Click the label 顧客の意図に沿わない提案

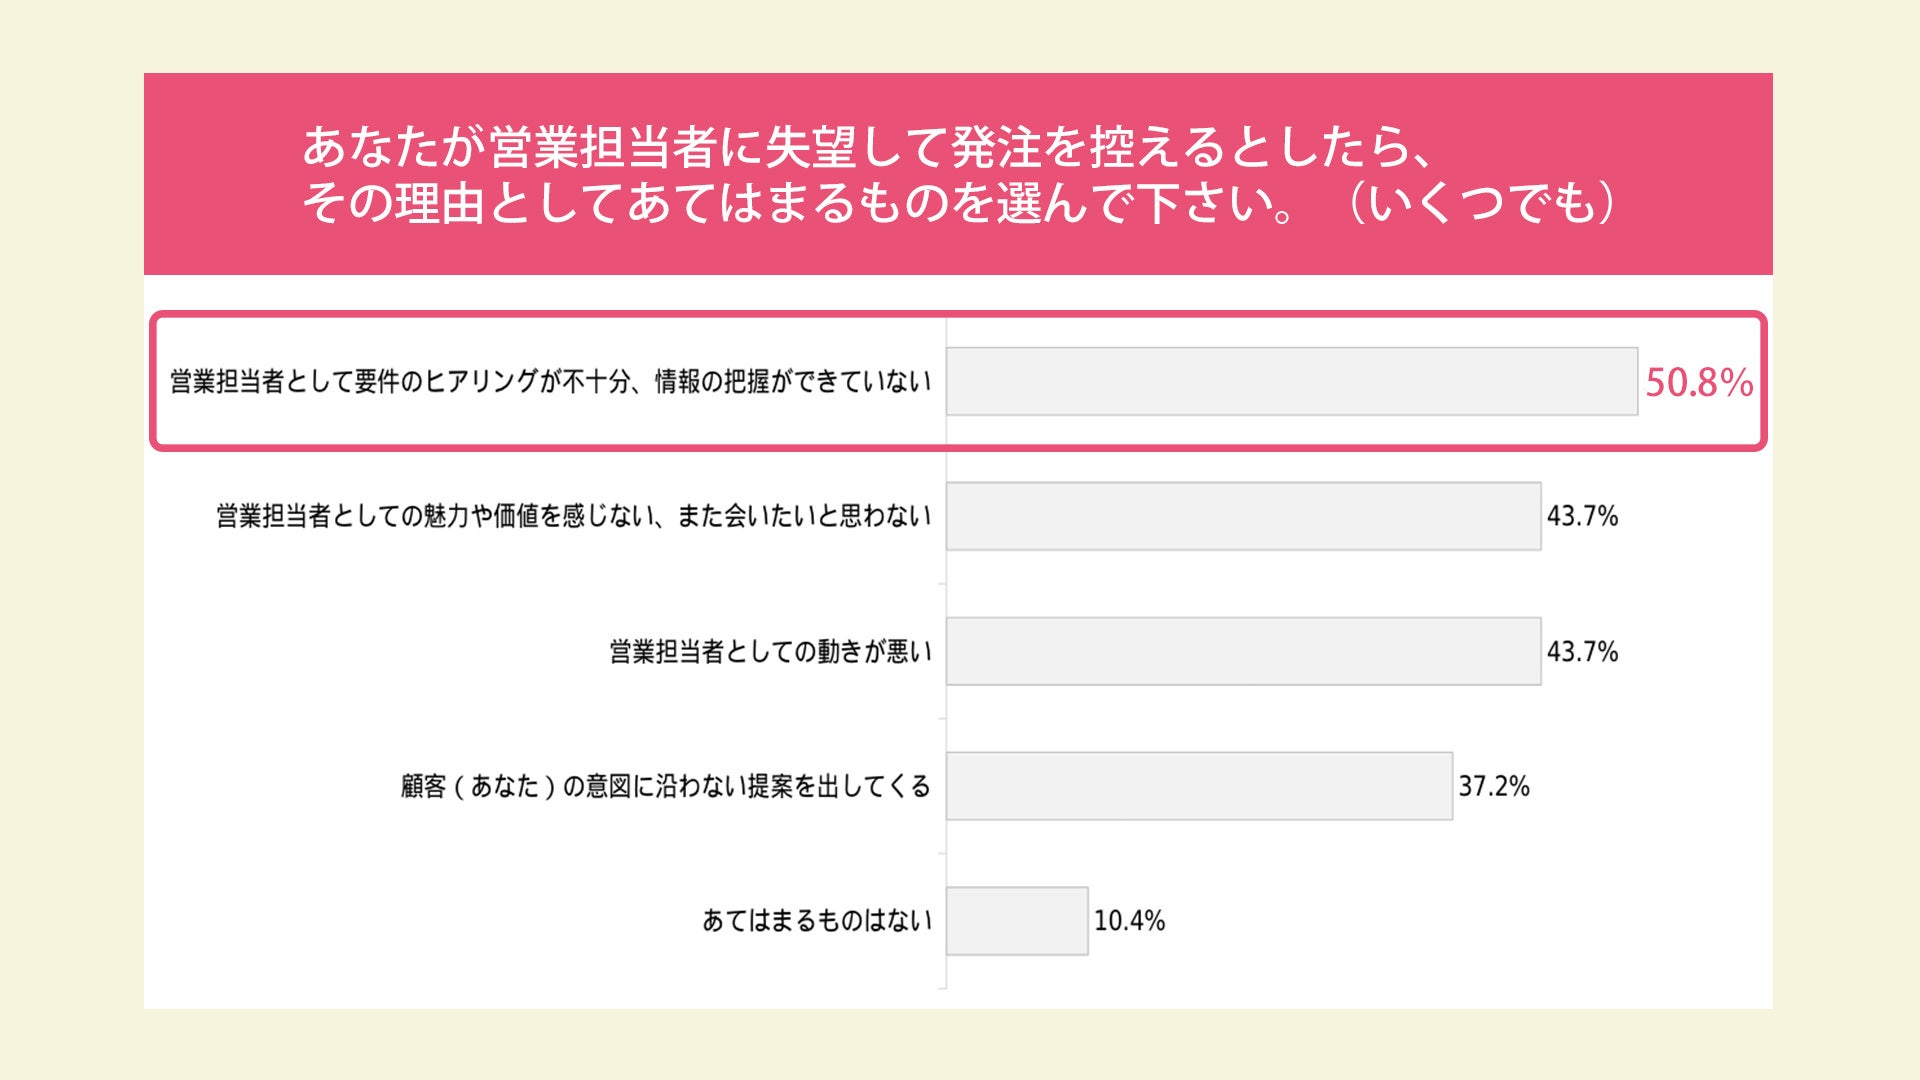(x=665, y=786)
